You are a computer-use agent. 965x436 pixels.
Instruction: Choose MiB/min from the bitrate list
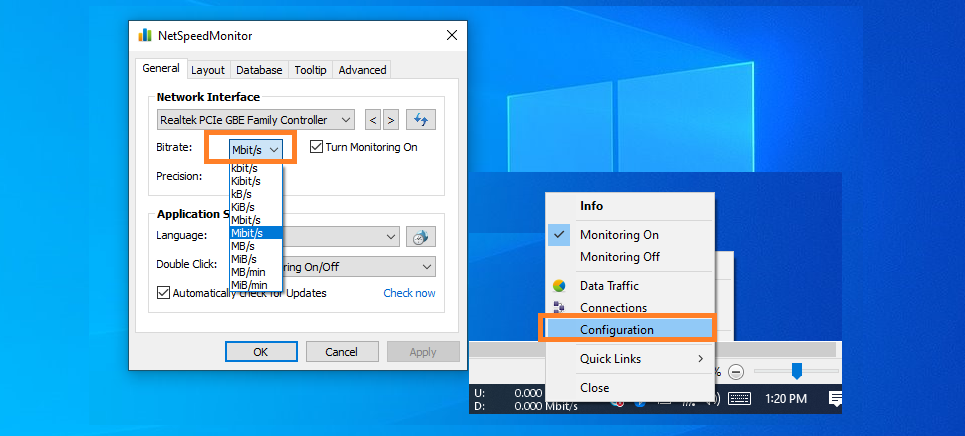255,285
